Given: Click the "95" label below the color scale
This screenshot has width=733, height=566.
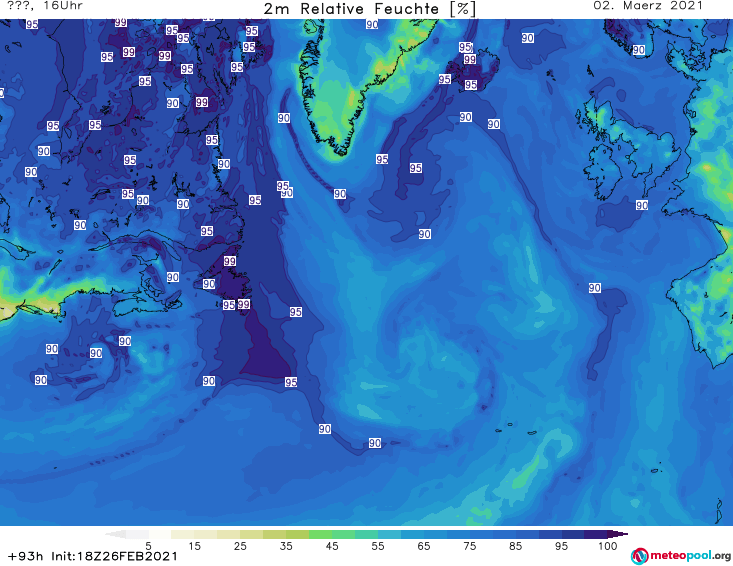Looking at the screenshot, I should click(561, 546).
